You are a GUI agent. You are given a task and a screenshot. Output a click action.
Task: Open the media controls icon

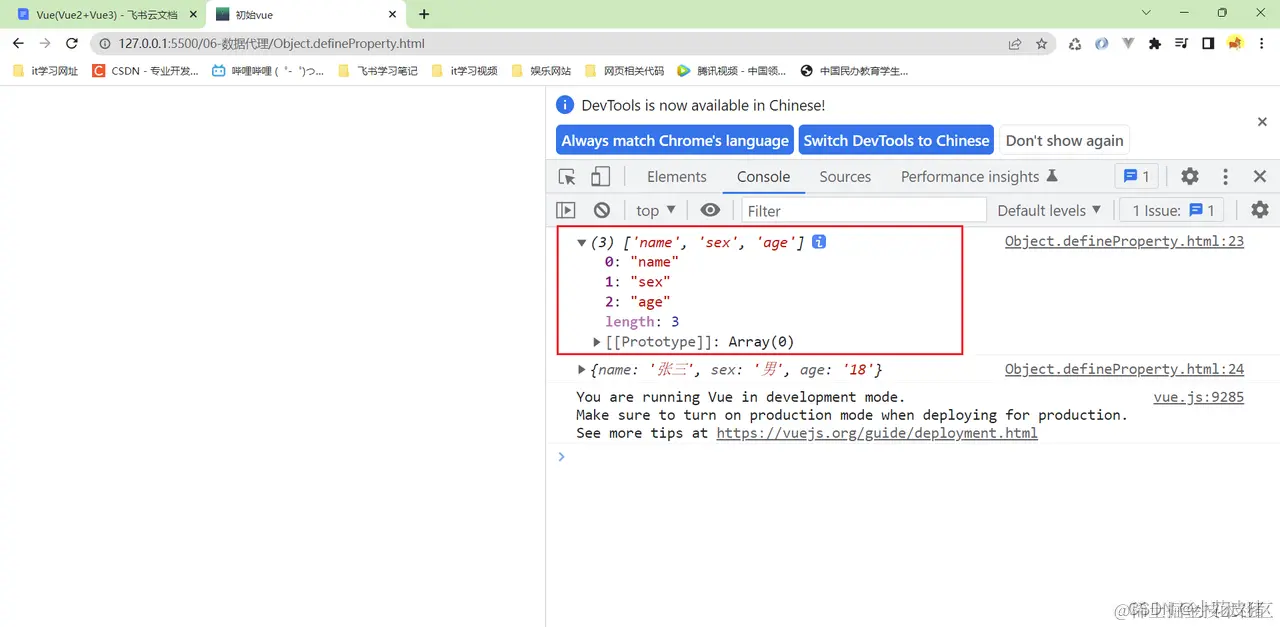point(1181,44)
